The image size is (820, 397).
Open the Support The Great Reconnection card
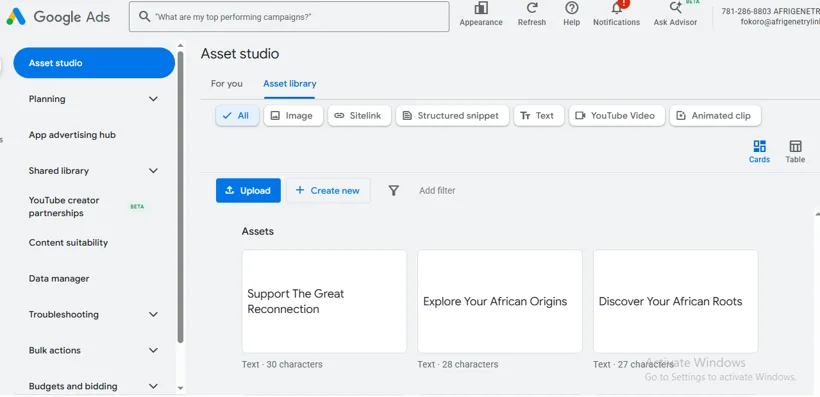pyautogui.click(x=324, y=301)
